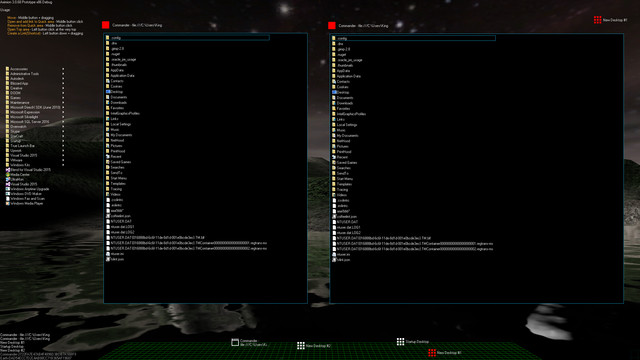Click the Music folder icon in the right Commander pane
This screenshot has width=640, height=360.
[334, 130]
